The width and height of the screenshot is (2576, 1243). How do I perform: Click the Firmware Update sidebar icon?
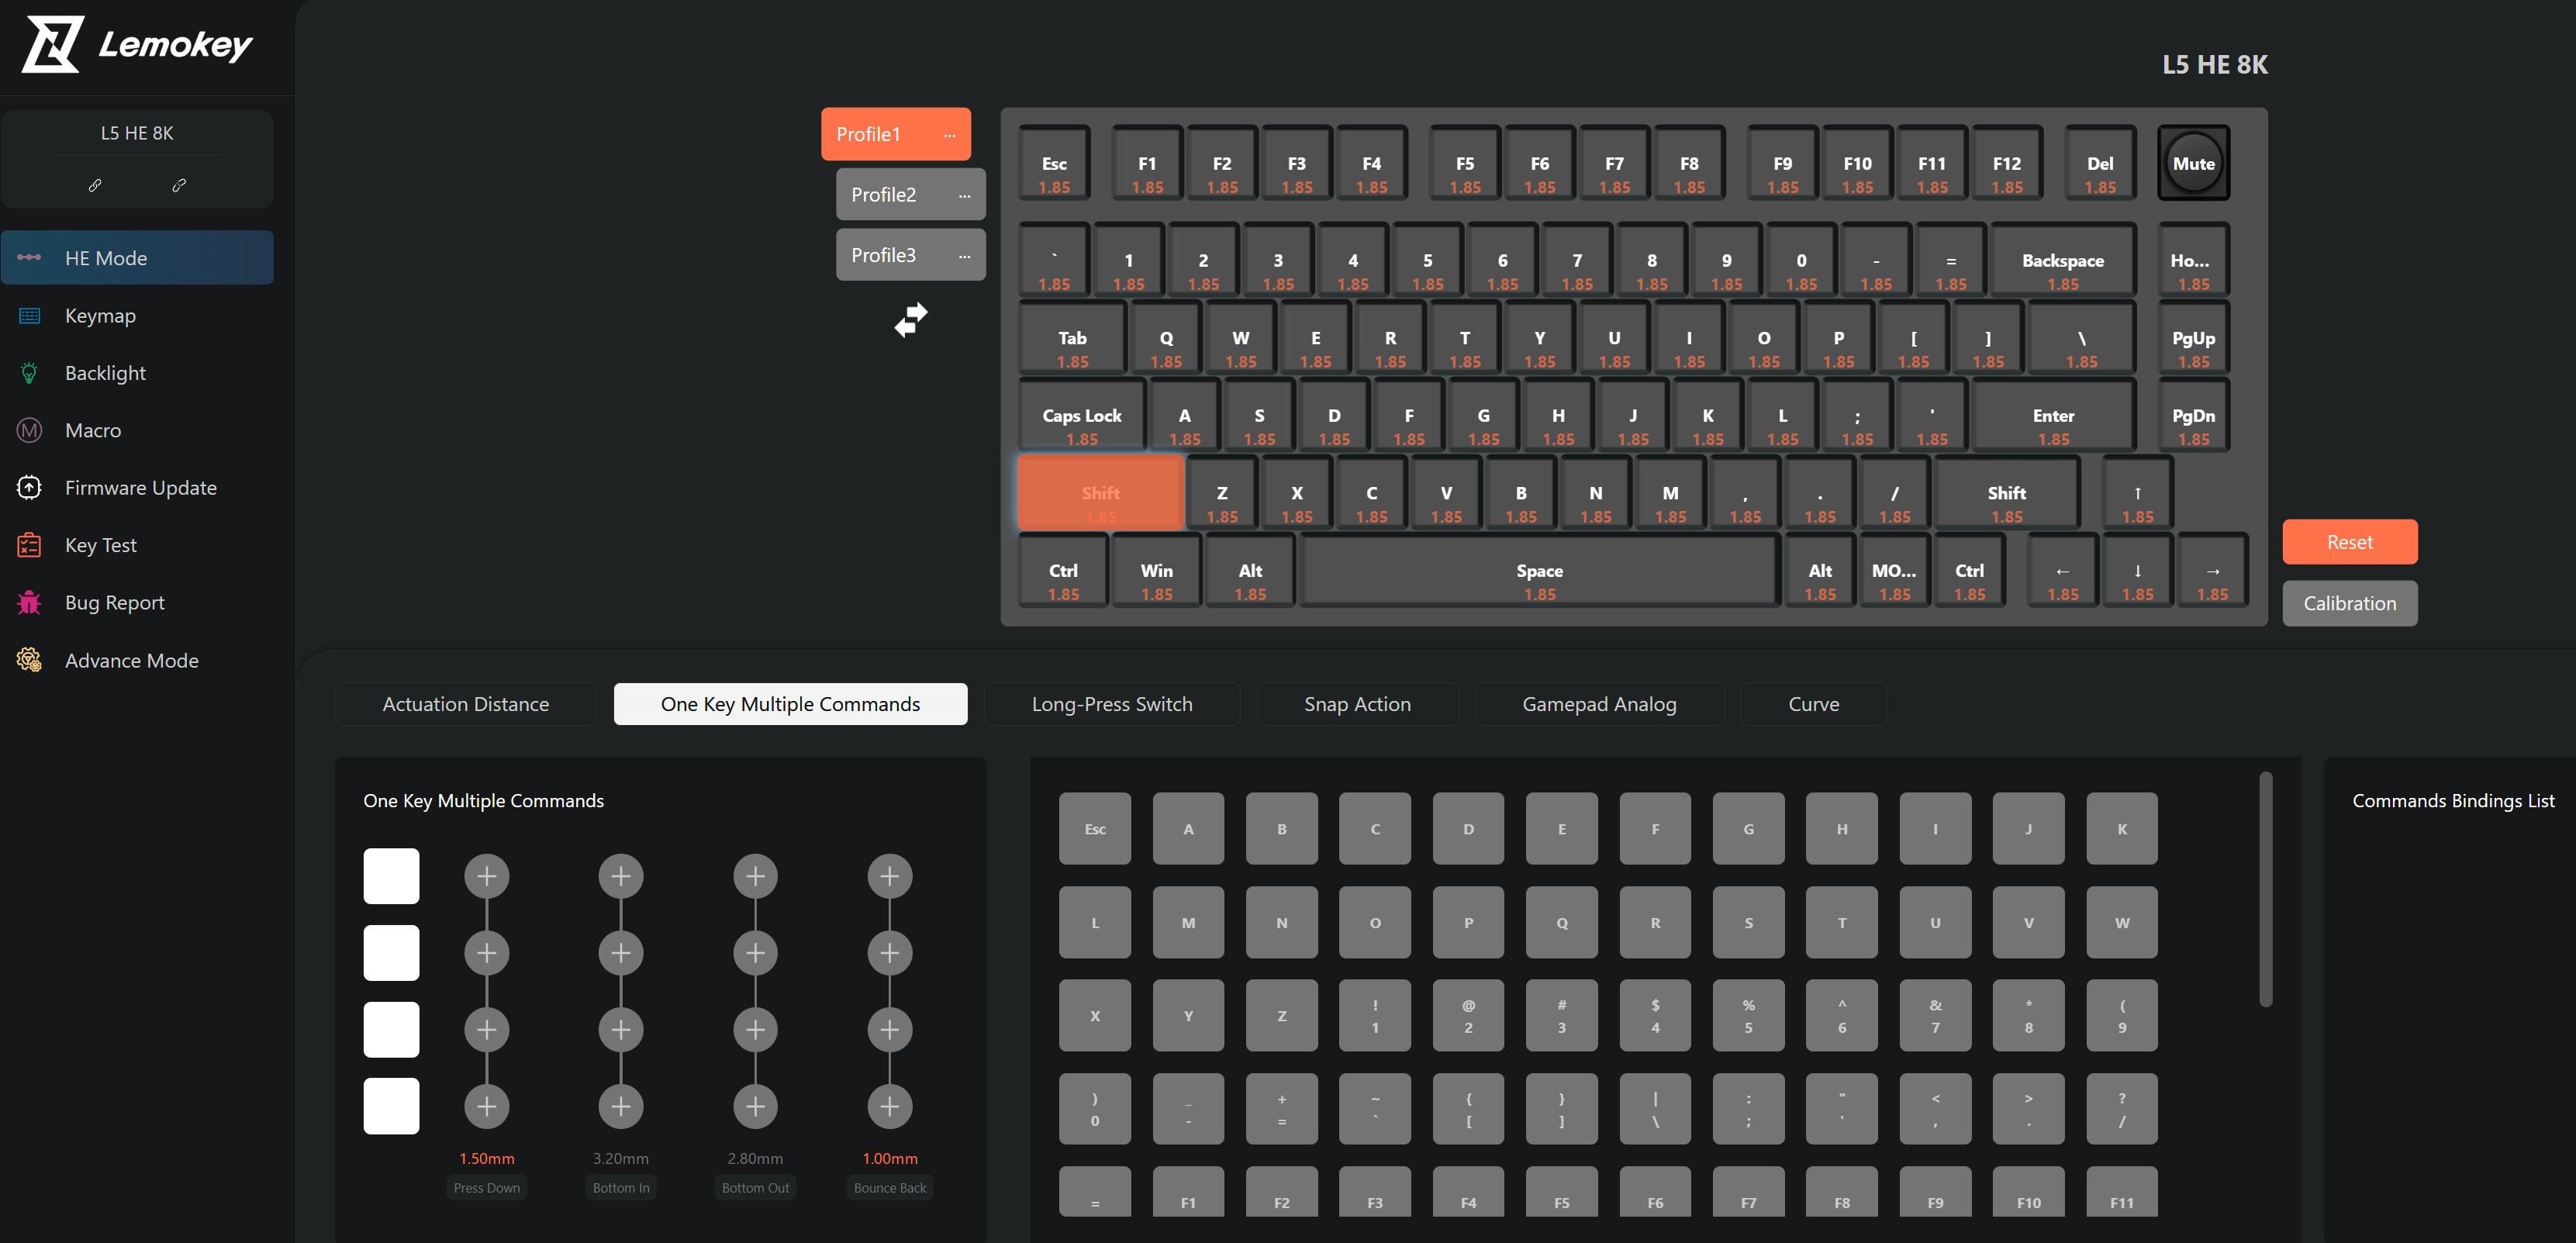[x=29, y=488]
